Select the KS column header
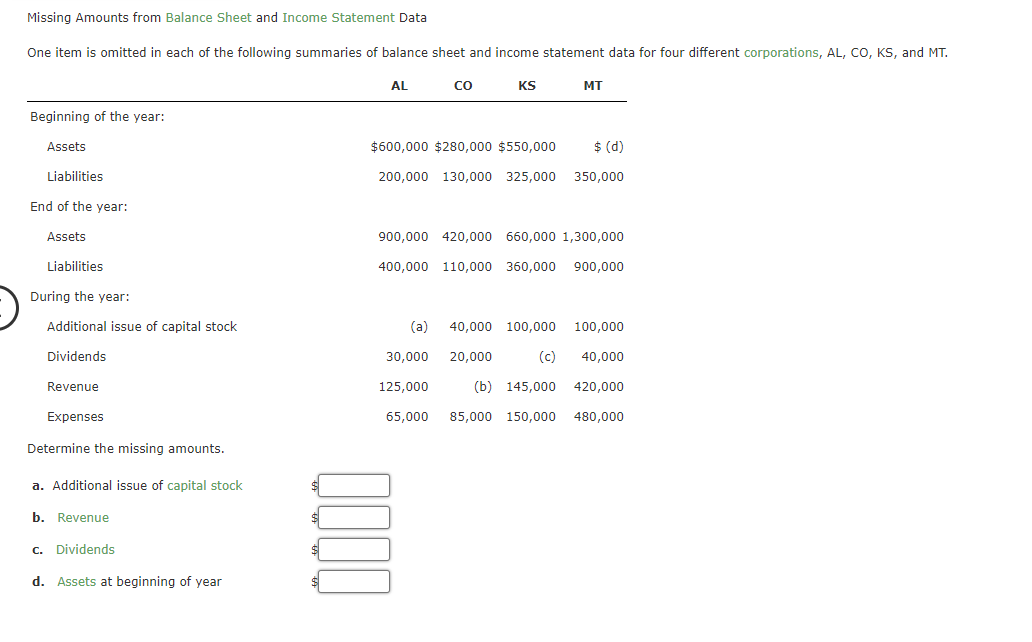1032x642 pixels. click(527, 85)
